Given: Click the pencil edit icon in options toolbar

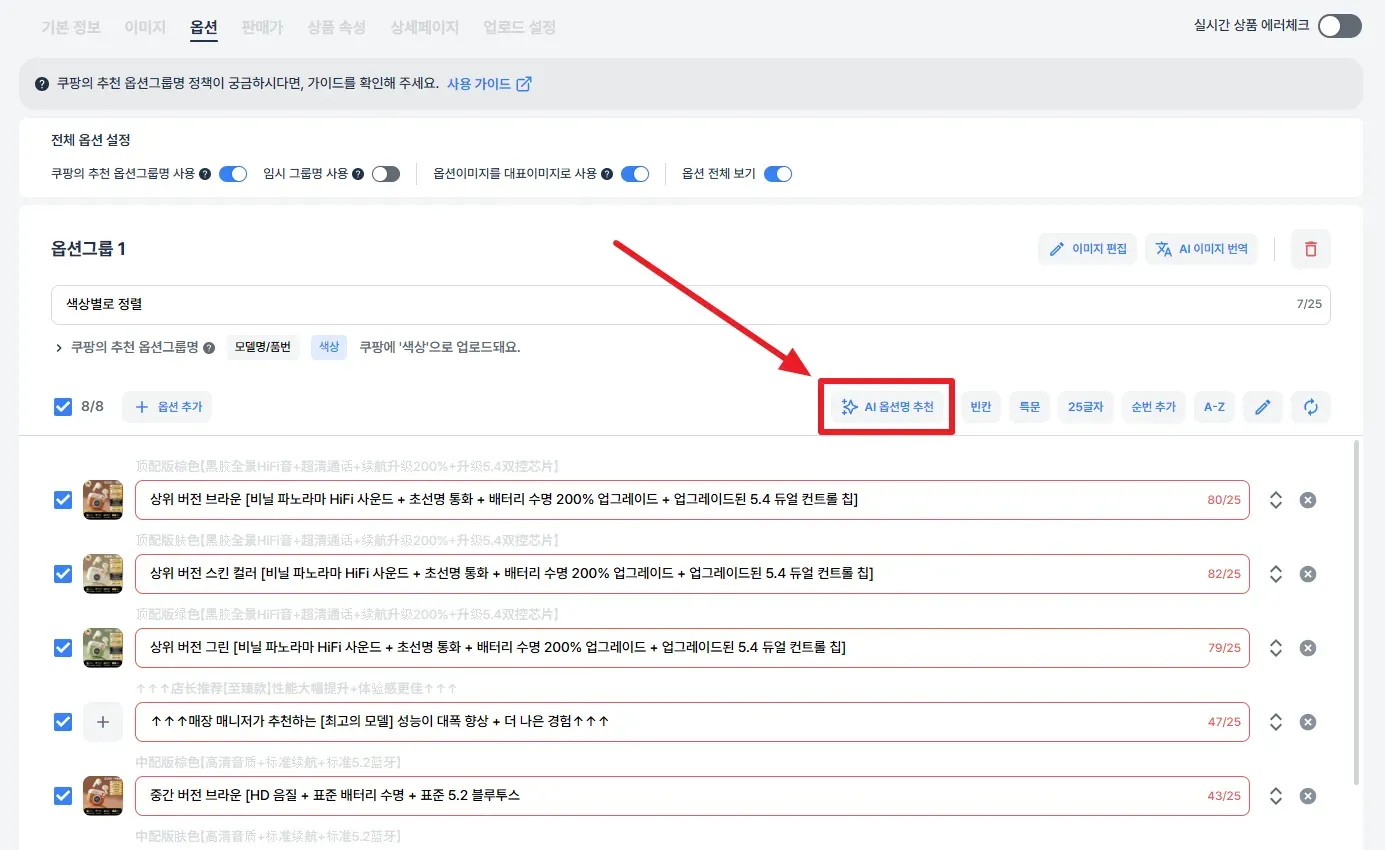Looking at the screenshot, I should [1263, 407].
